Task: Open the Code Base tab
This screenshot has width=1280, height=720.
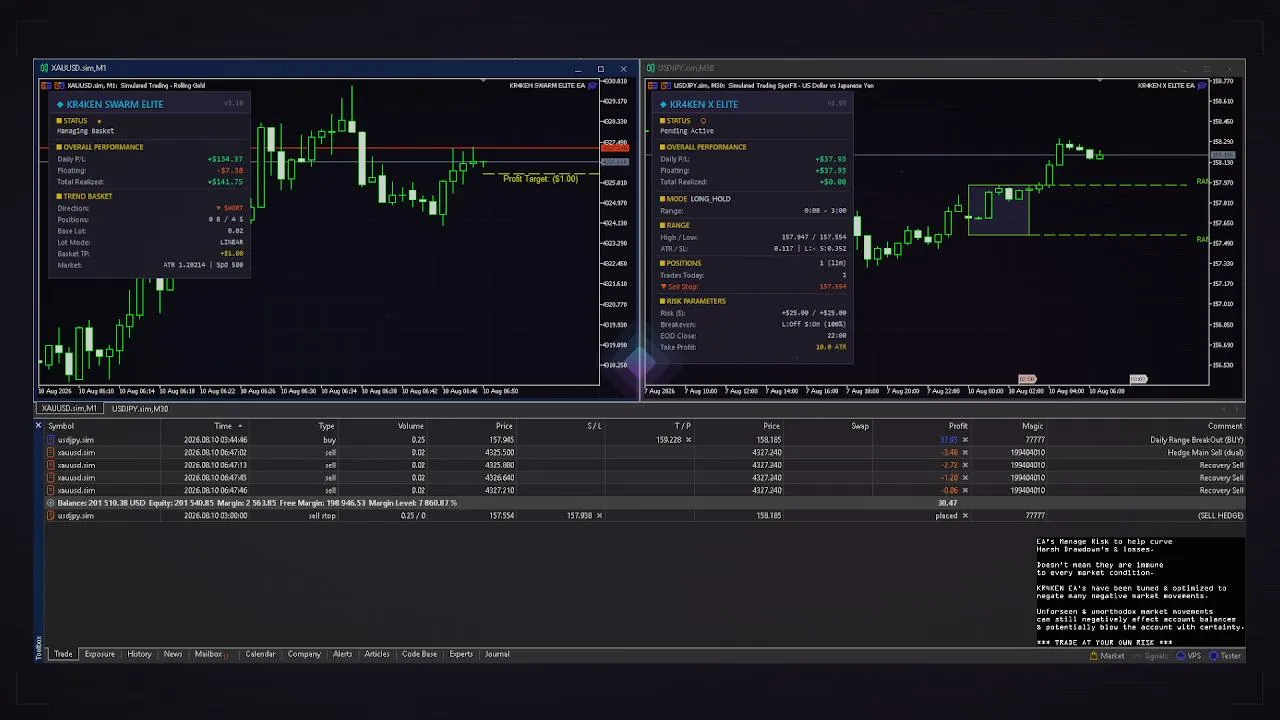Action: click(x=419, y=654)
